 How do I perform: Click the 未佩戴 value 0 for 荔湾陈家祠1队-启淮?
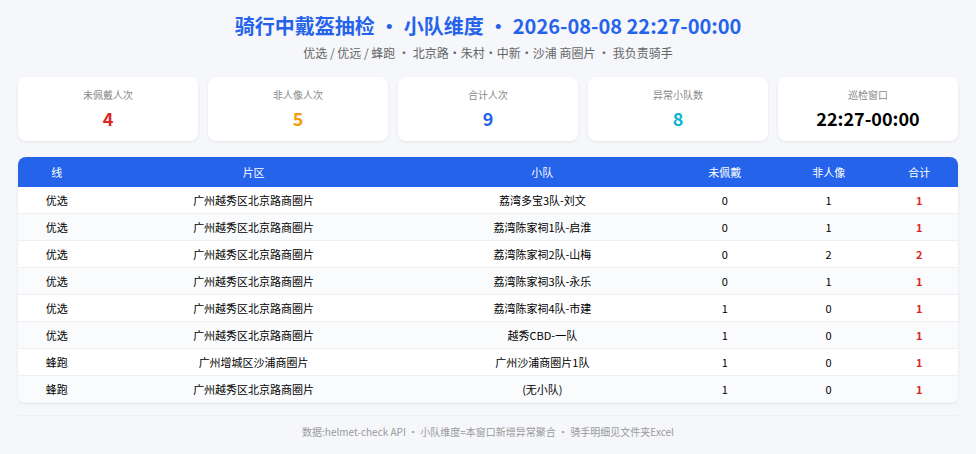point(725,228)
